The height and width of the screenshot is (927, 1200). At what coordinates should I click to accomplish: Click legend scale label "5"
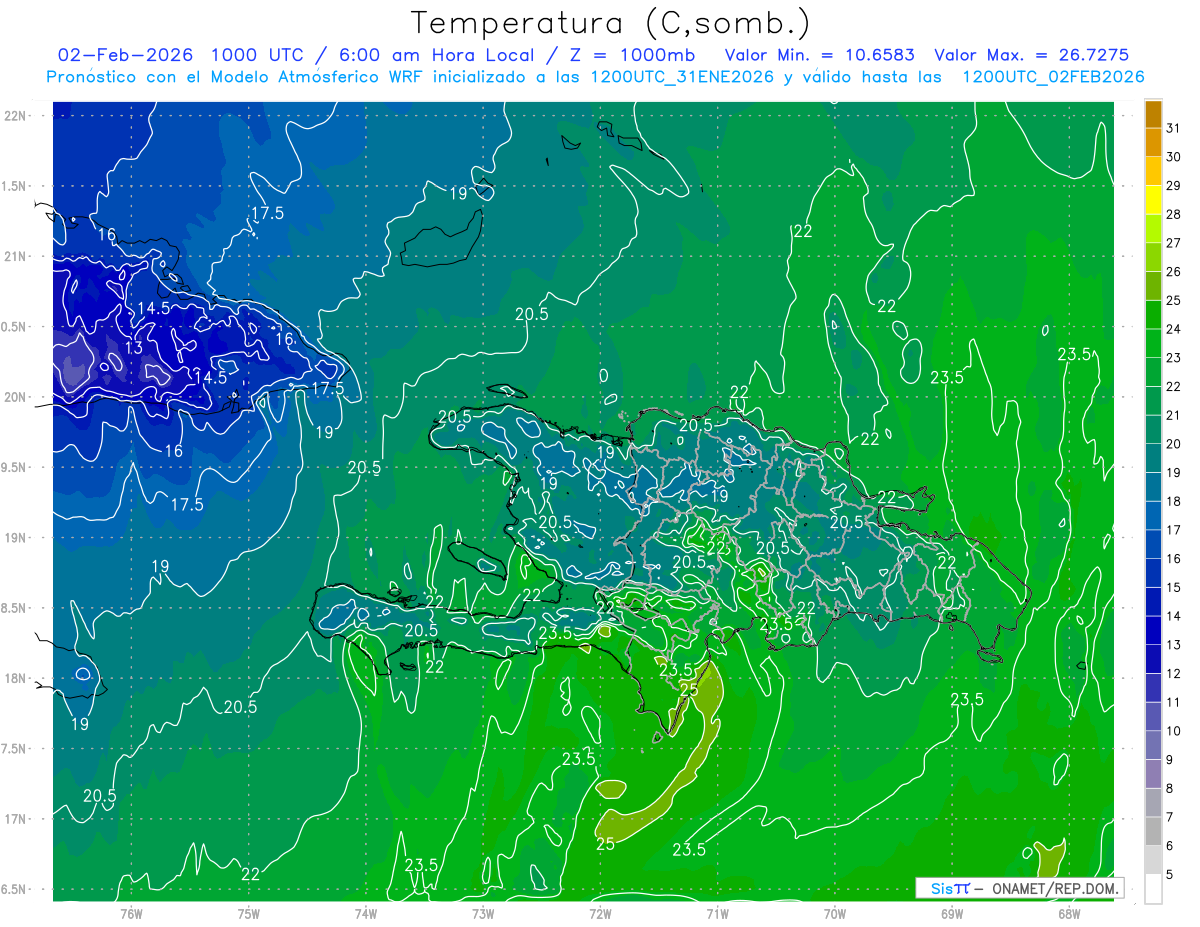pyautogui.click(x=1170, y=875)
